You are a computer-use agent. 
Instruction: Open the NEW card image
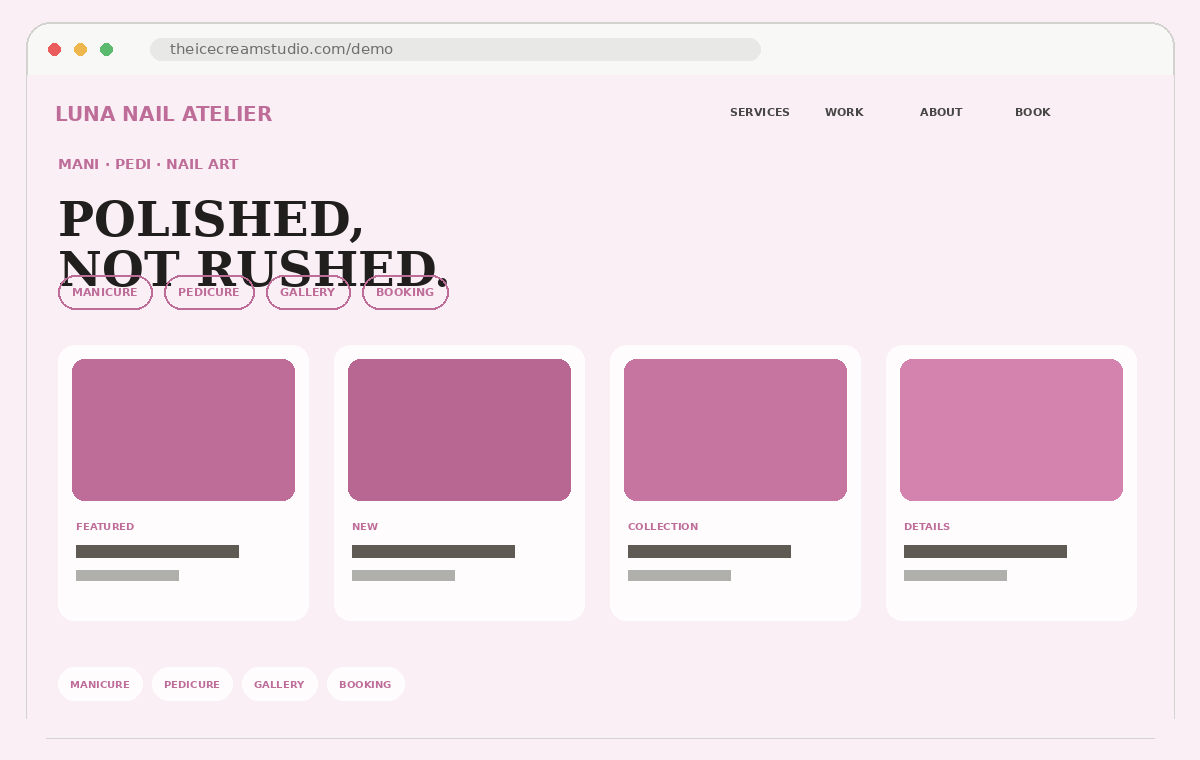click(459, 430)
